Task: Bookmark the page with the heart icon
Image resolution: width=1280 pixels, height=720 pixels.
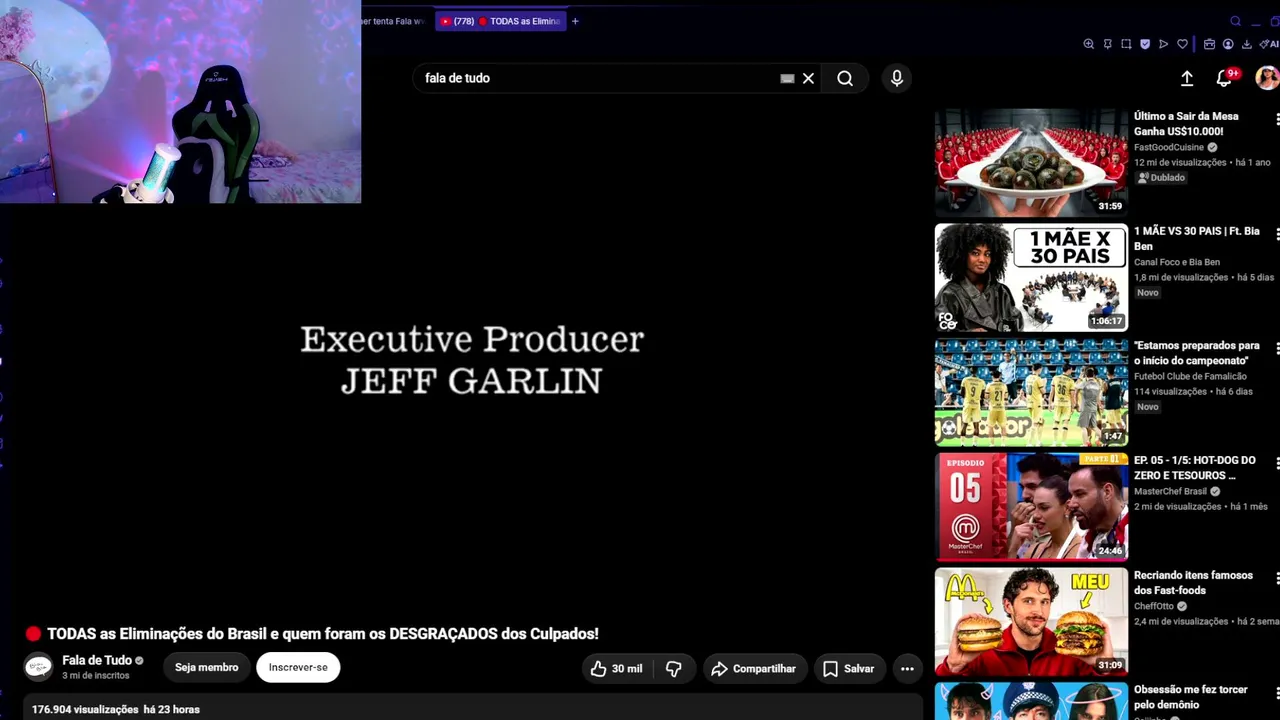Action: [1182, 44]
